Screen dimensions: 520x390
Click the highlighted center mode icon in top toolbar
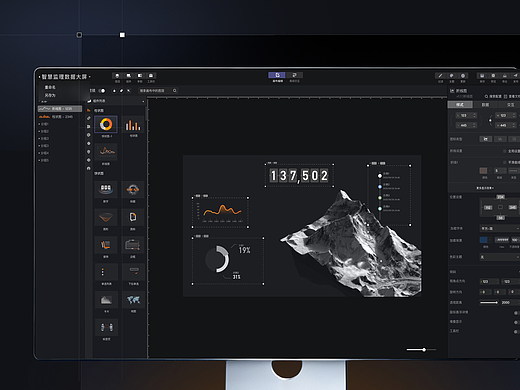click(277, 75)
